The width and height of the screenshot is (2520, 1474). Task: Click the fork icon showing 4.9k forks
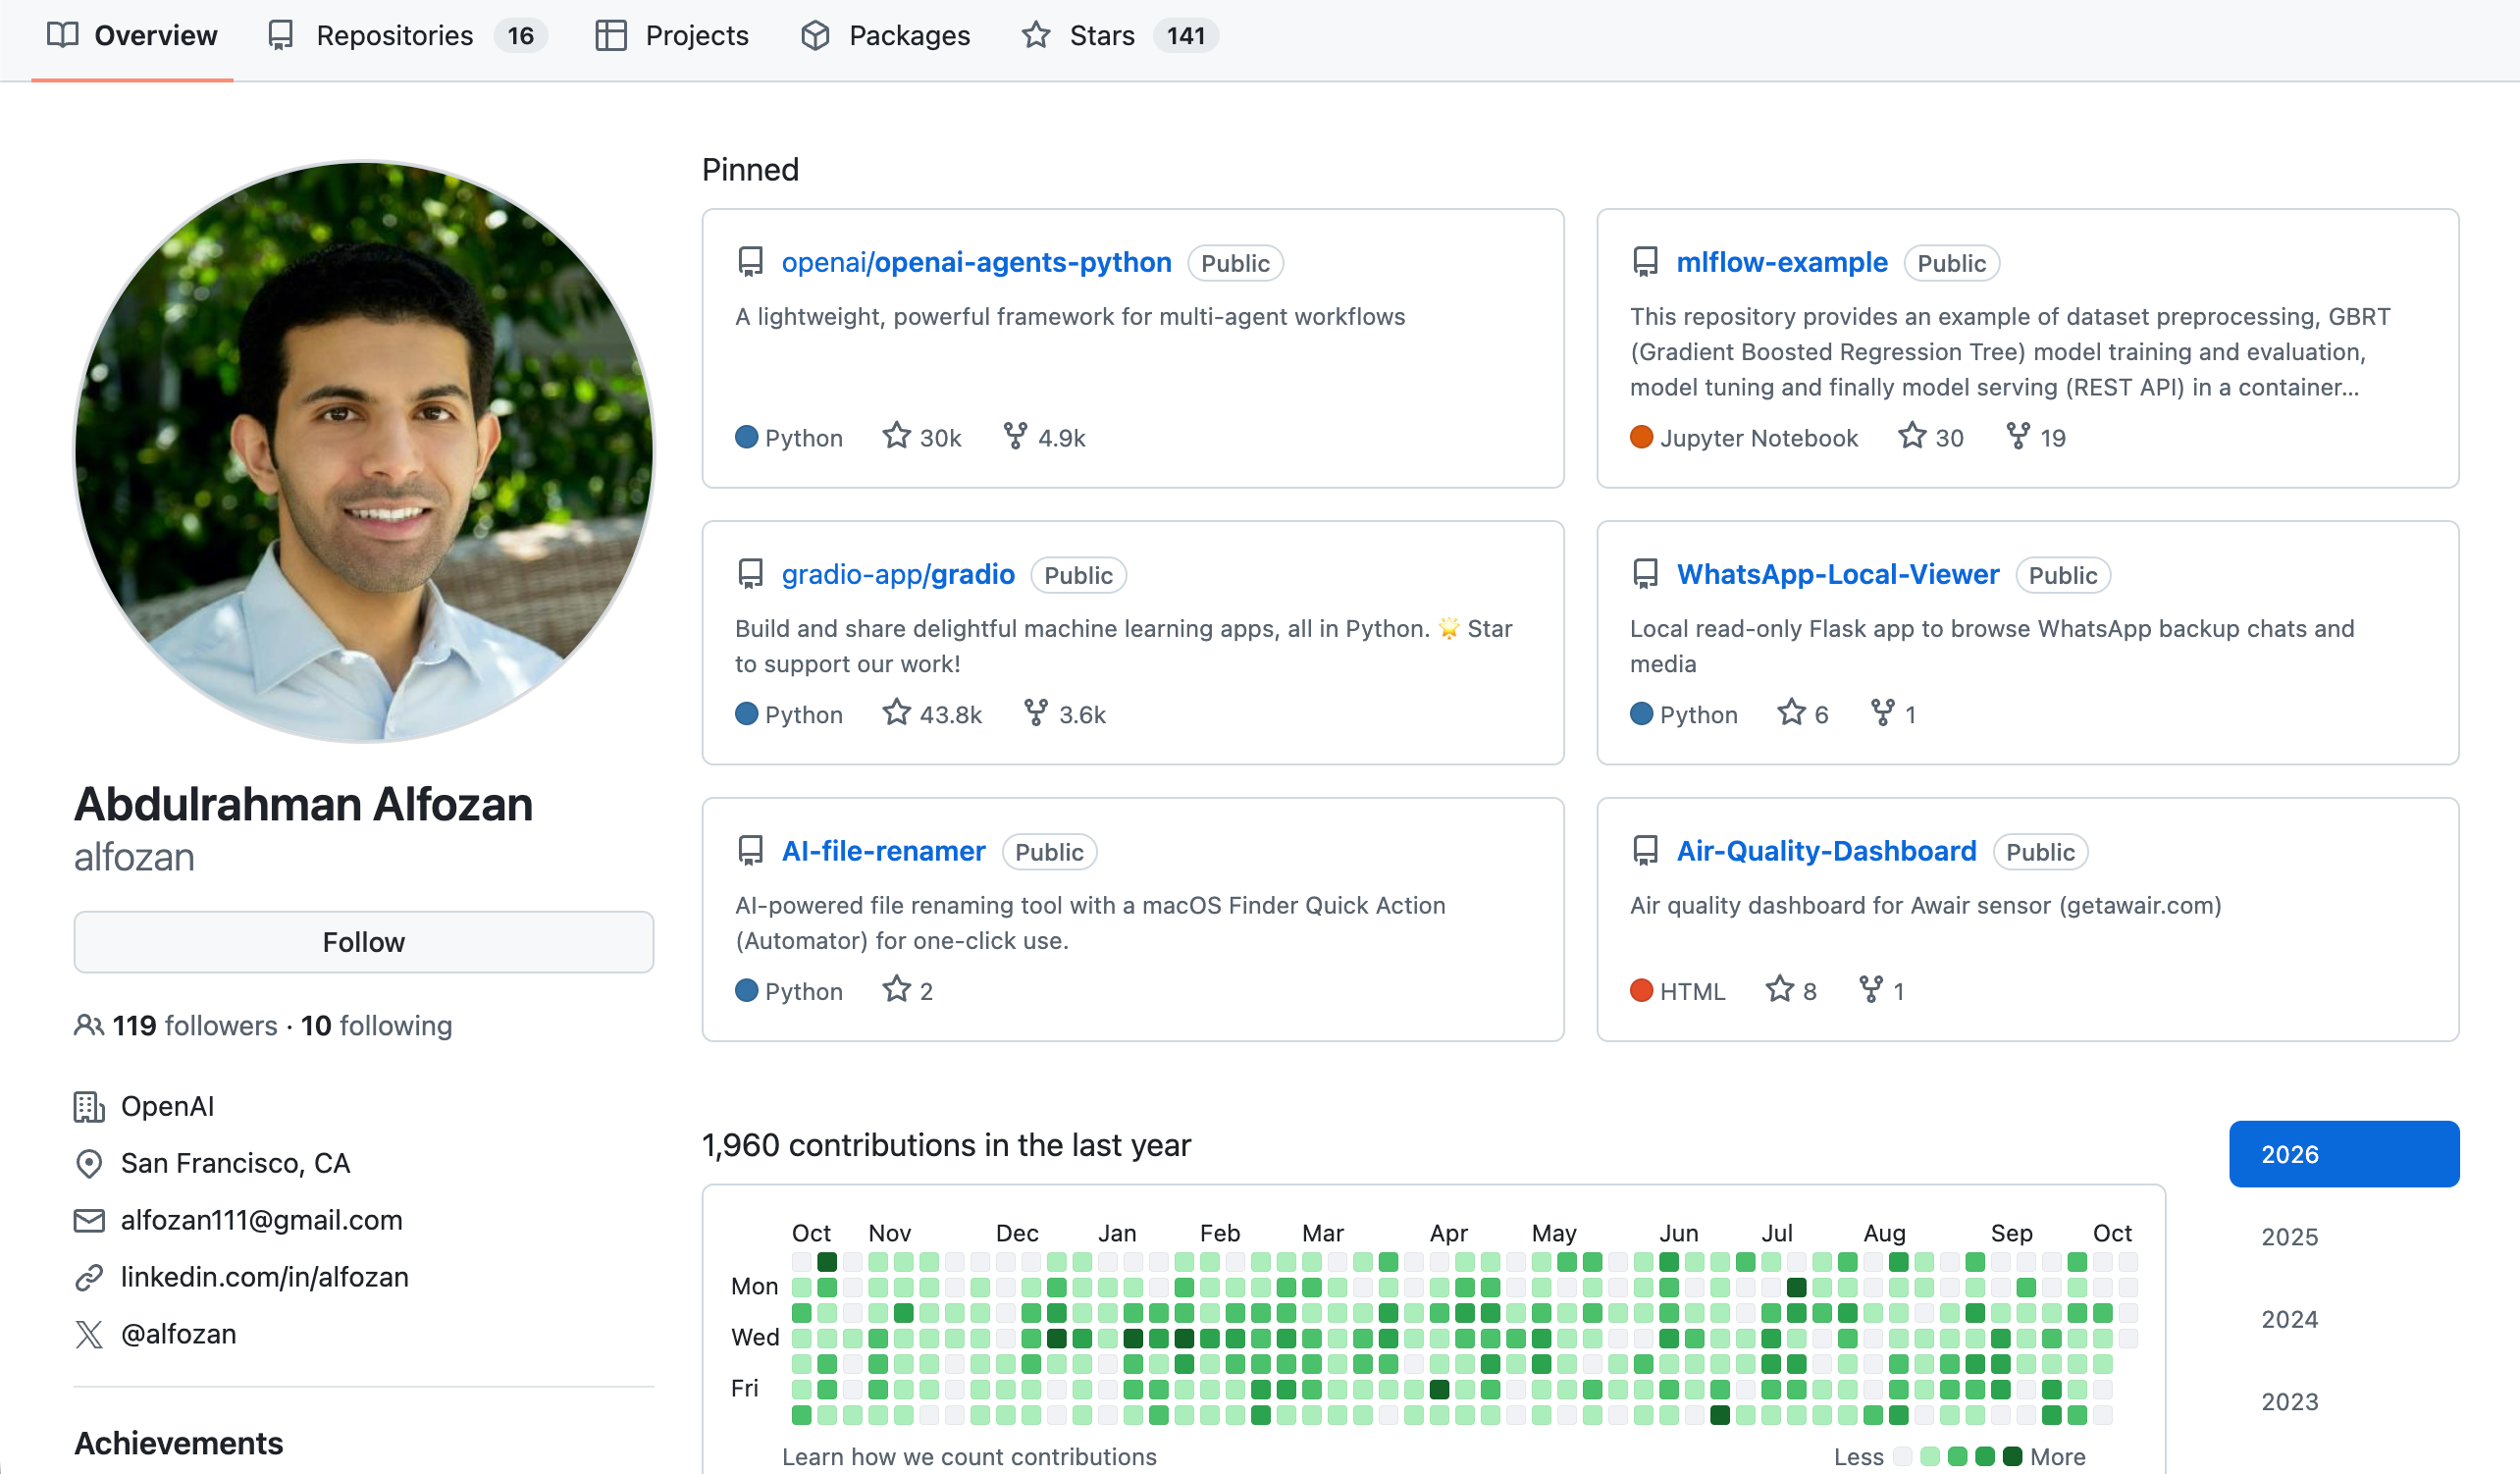pos(1015,436)
